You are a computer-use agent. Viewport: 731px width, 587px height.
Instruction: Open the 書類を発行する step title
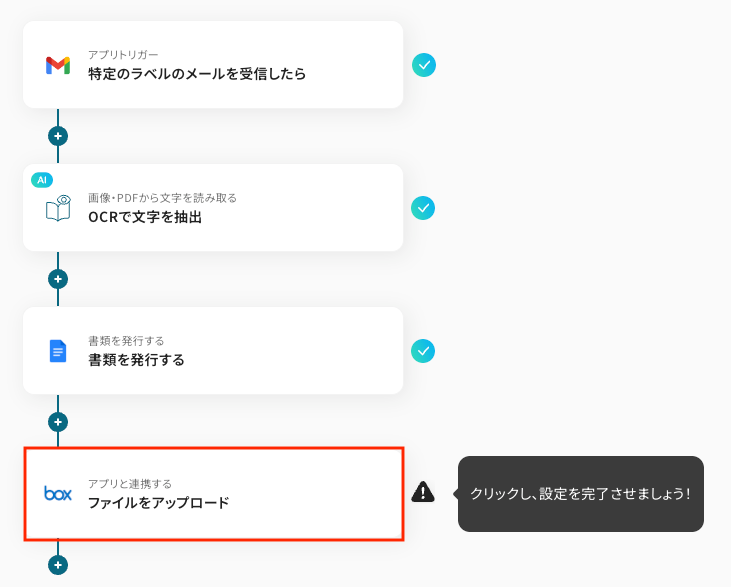click(x=136, y=360)
